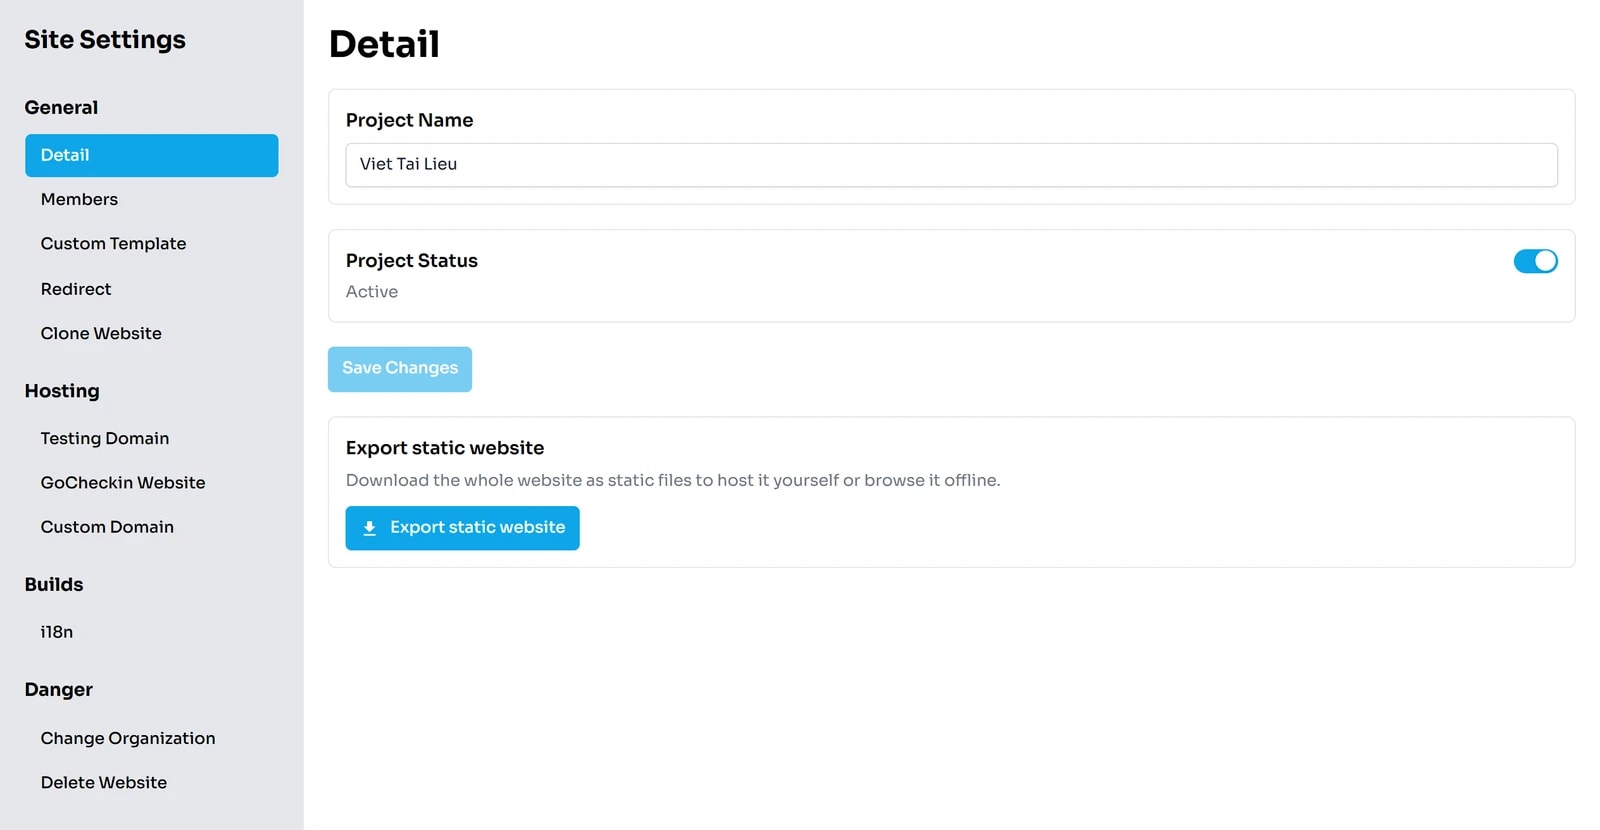Click the Project Status label

click(x=412, y=261)
